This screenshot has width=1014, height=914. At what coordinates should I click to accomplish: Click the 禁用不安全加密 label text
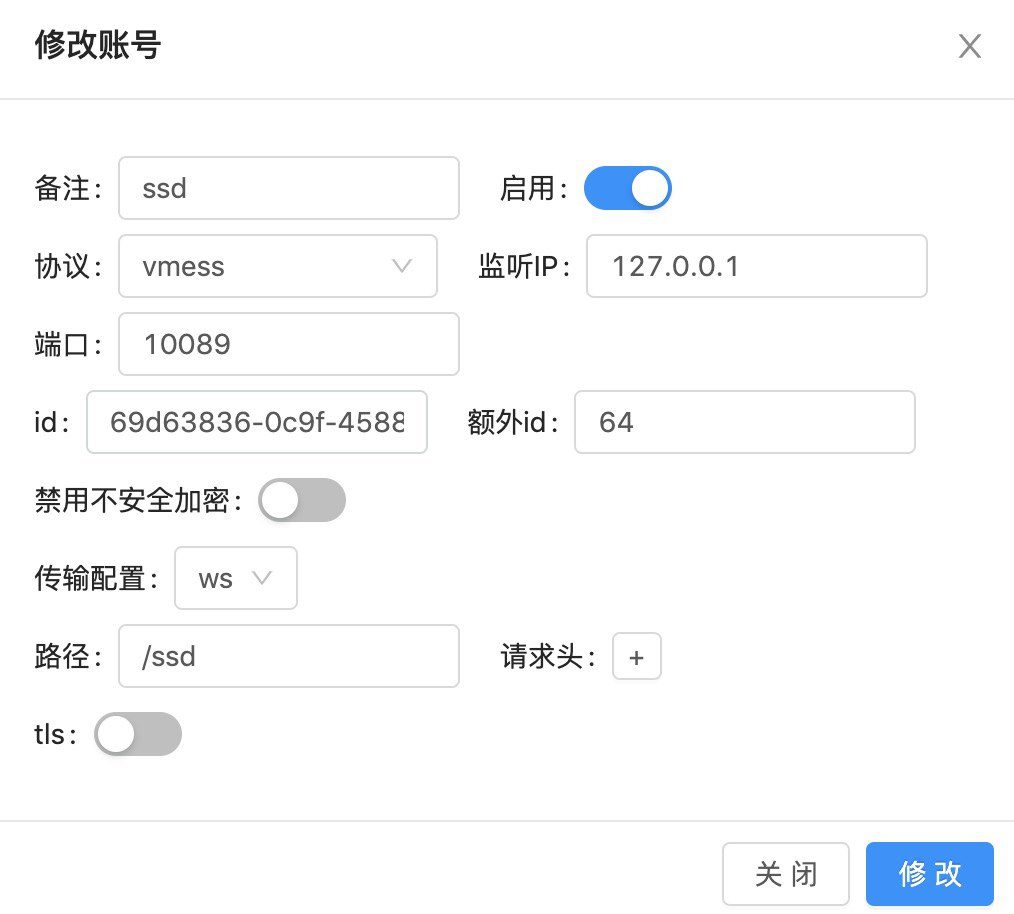pos(136,500)
